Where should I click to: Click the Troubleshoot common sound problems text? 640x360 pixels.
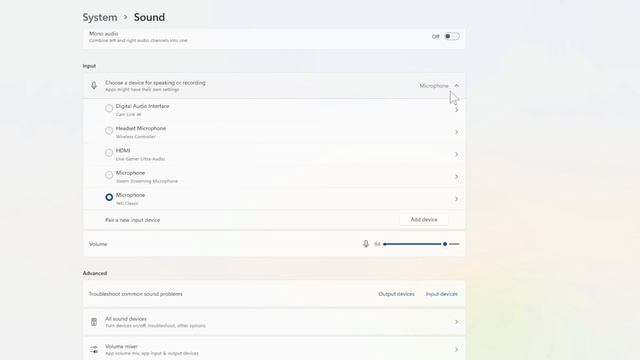136,294
